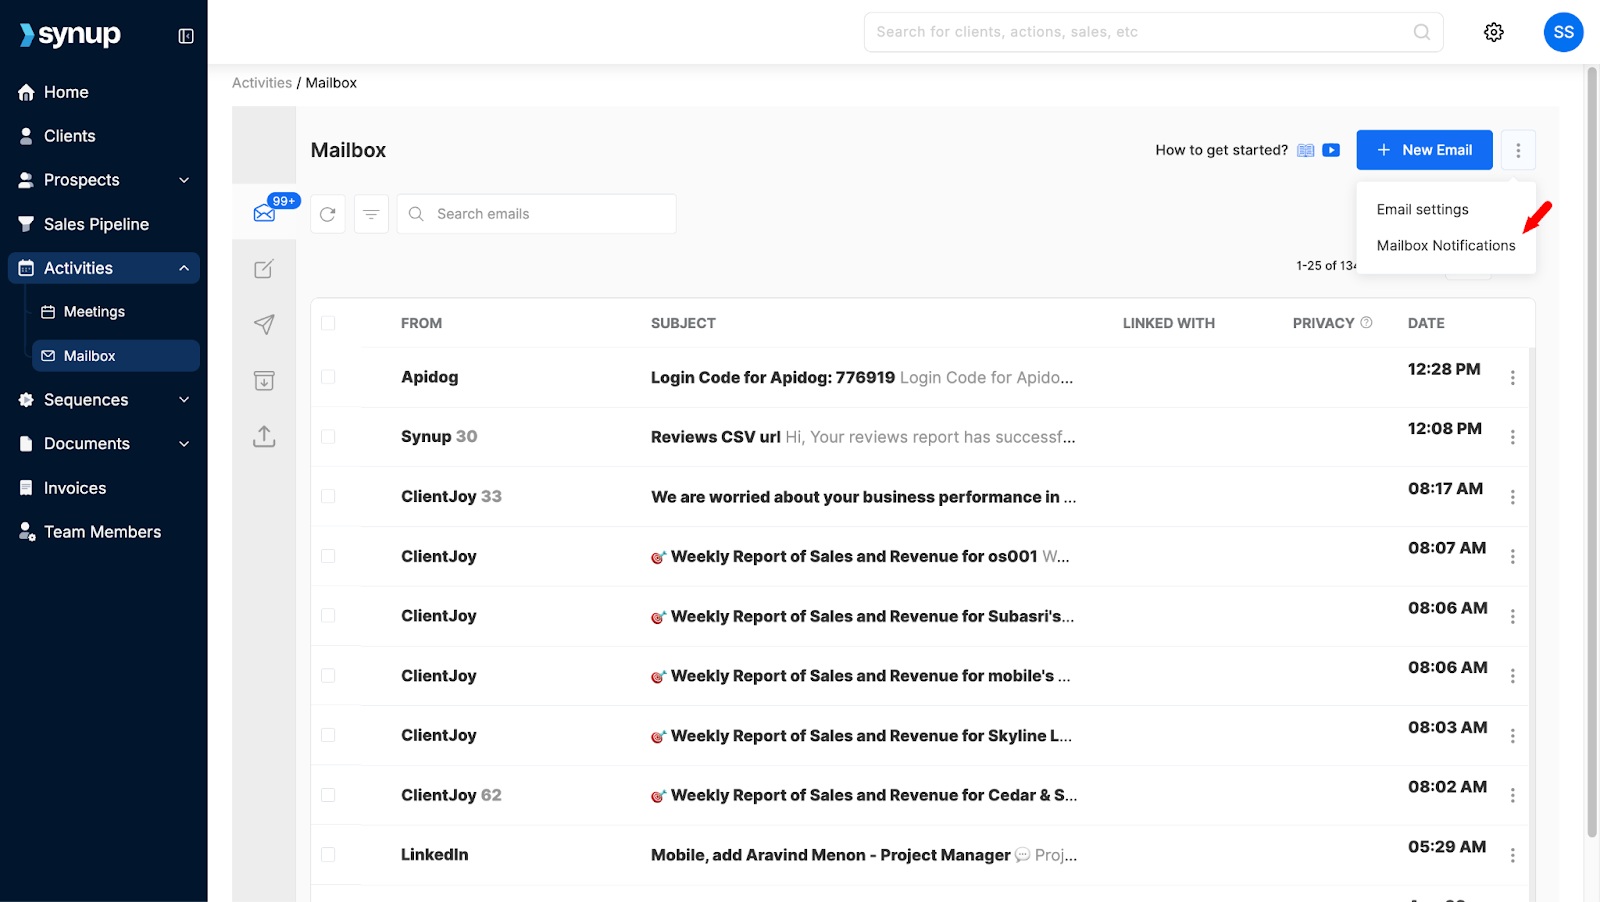This screenshot has width=1600, height=902.
Task: Click the SUBJECT column header
Action: pos(683,323)
